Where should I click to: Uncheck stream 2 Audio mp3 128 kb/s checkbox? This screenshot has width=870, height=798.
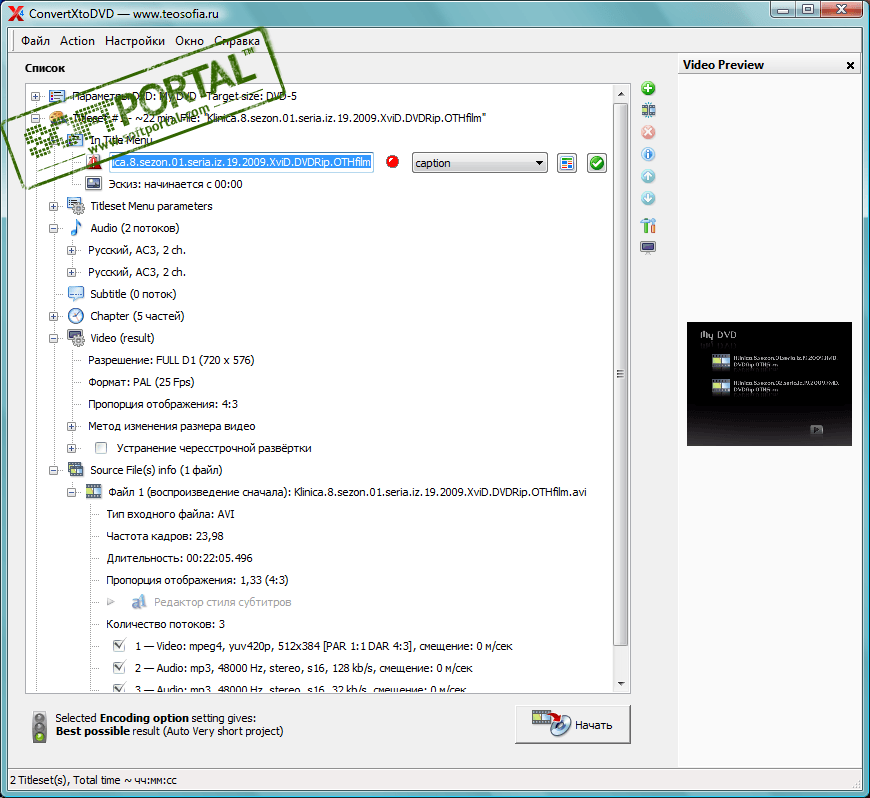tap(119, 668)
